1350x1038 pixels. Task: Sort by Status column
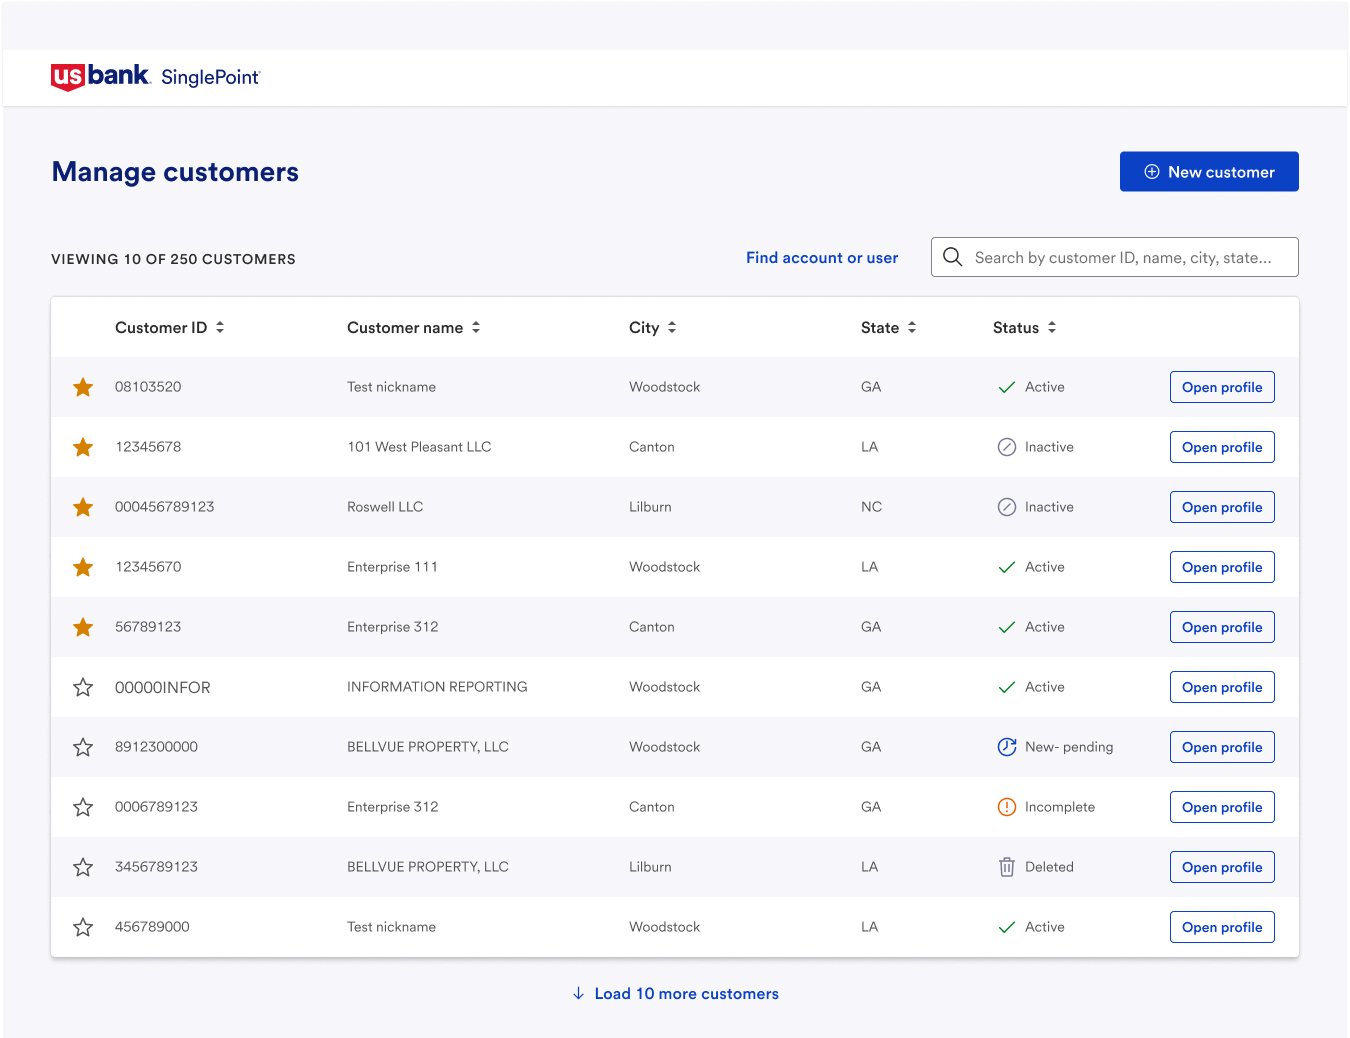pyautogui.click(x=1024, y=328)
